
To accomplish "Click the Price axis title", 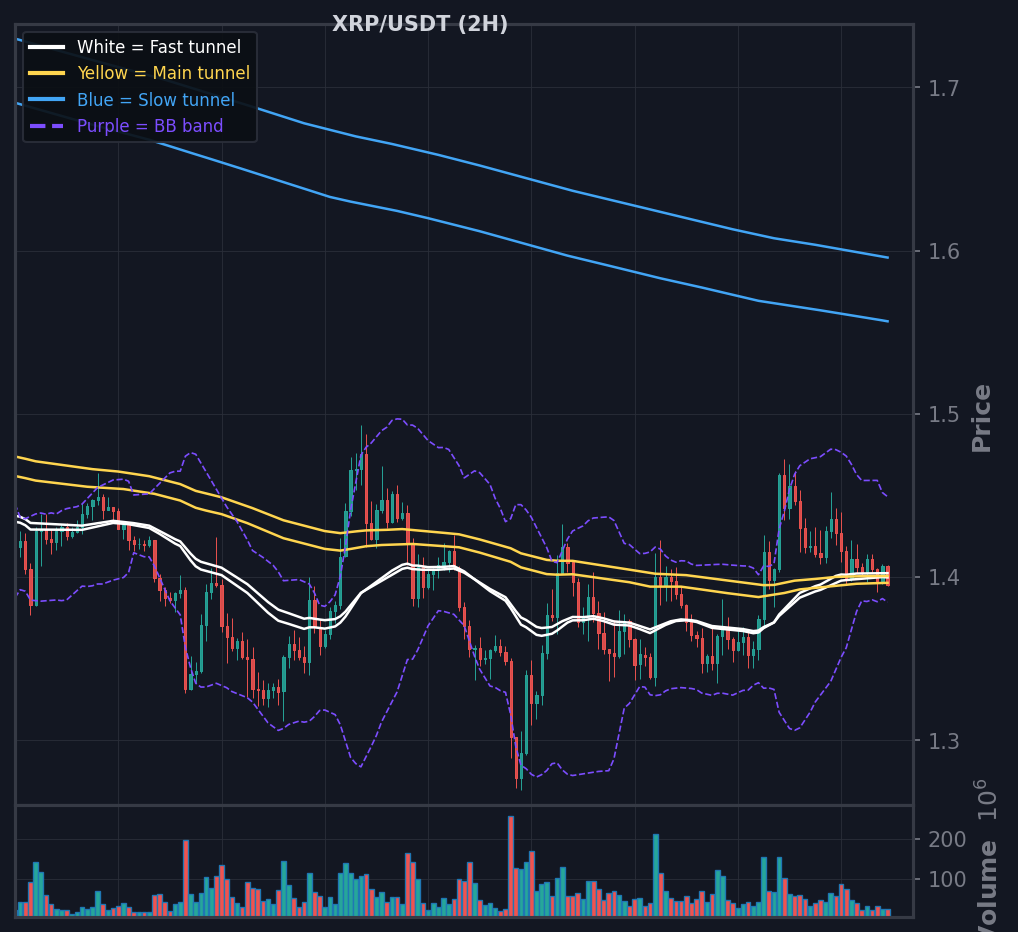I will coord(982,419).
